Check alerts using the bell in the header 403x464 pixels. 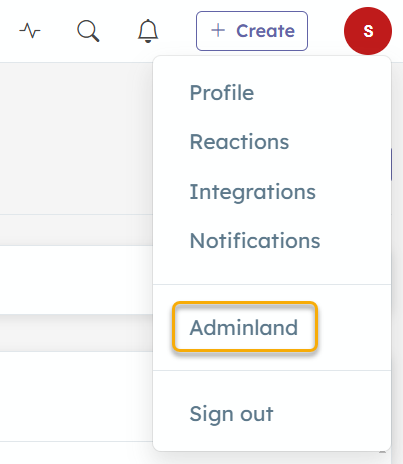tap(148, 31)
